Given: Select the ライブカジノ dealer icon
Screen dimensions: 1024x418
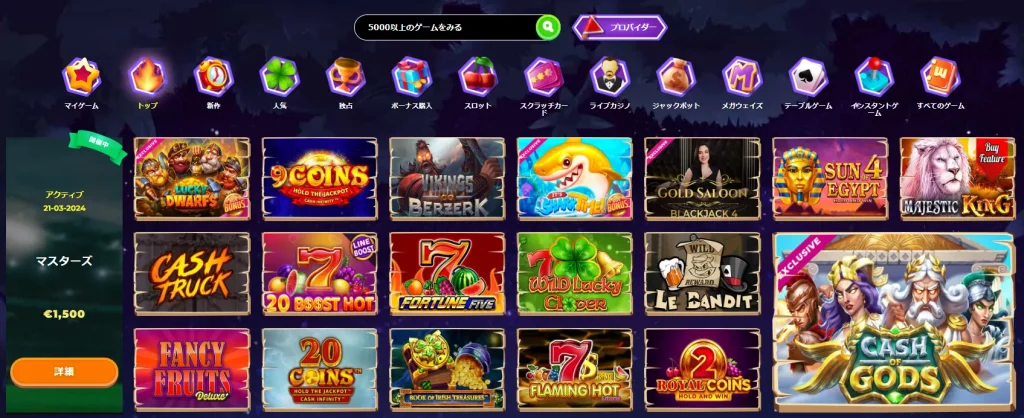Looking at the screenshot, I should click(x=610, y=76).
